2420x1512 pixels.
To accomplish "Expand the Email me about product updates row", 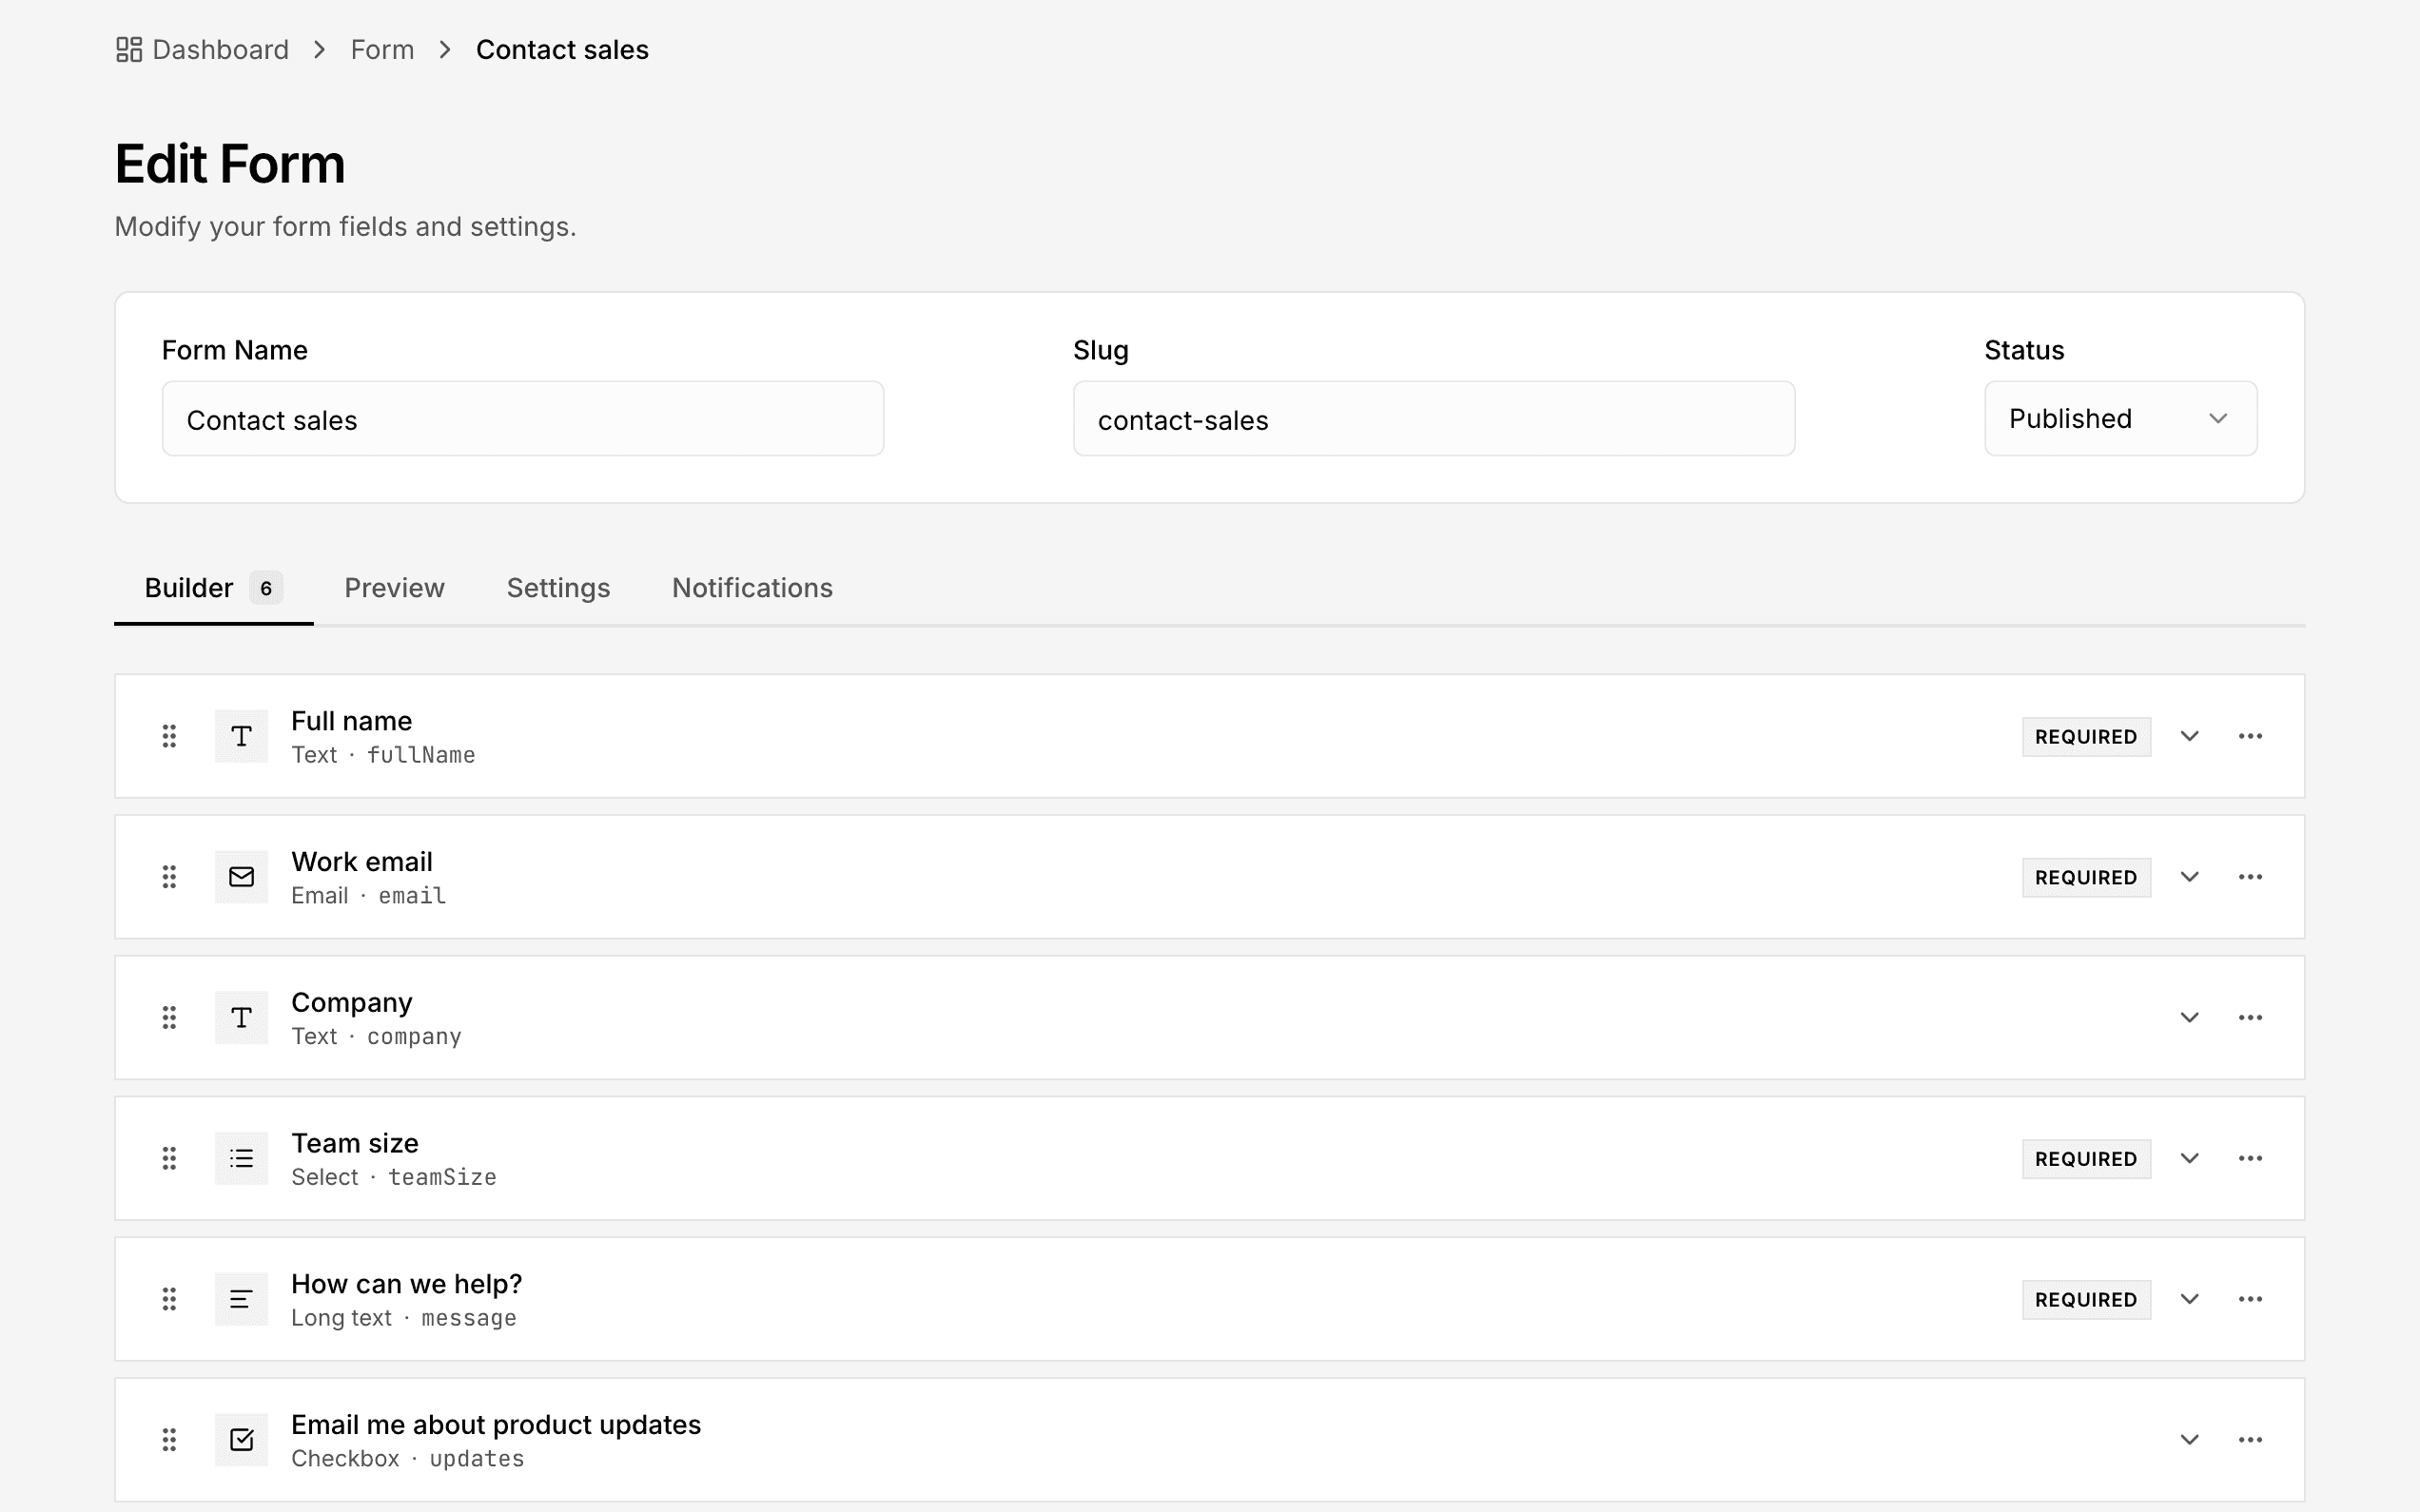I will (2189, 1440).
